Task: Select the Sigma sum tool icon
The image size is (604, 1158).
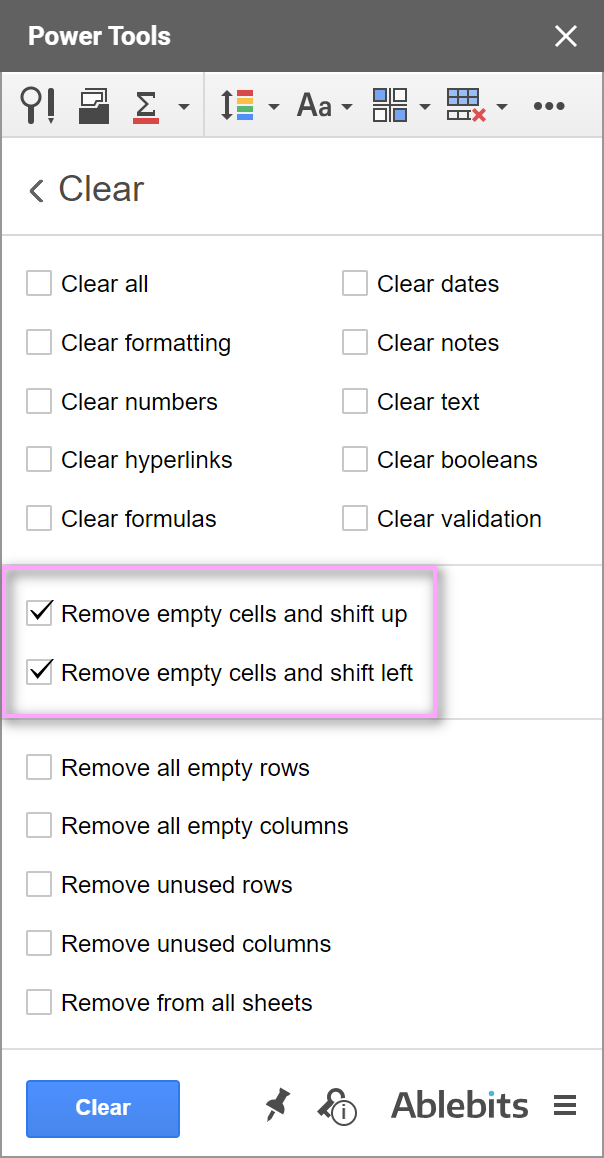Action: click(146, 106)
